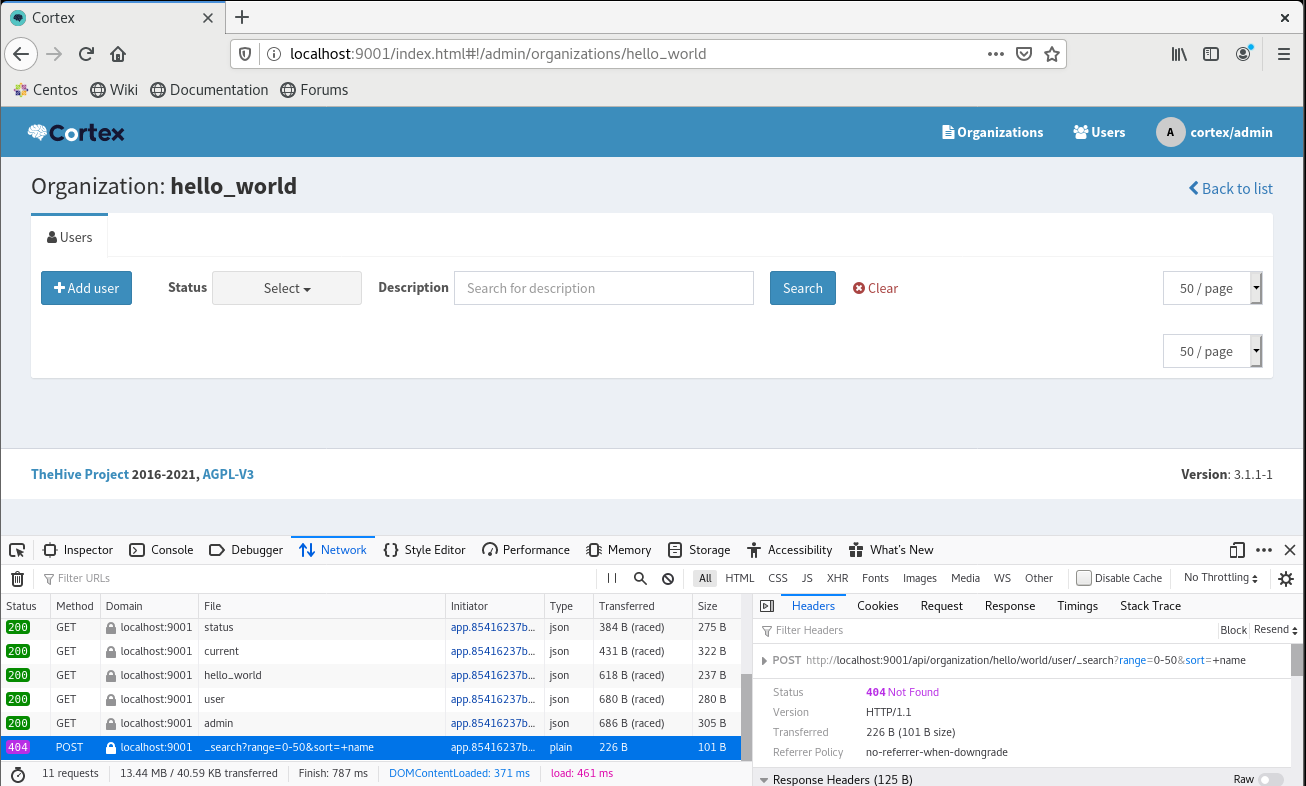Toggle responsive design mode icon

pyautogui.click(x=1237, y=550)
